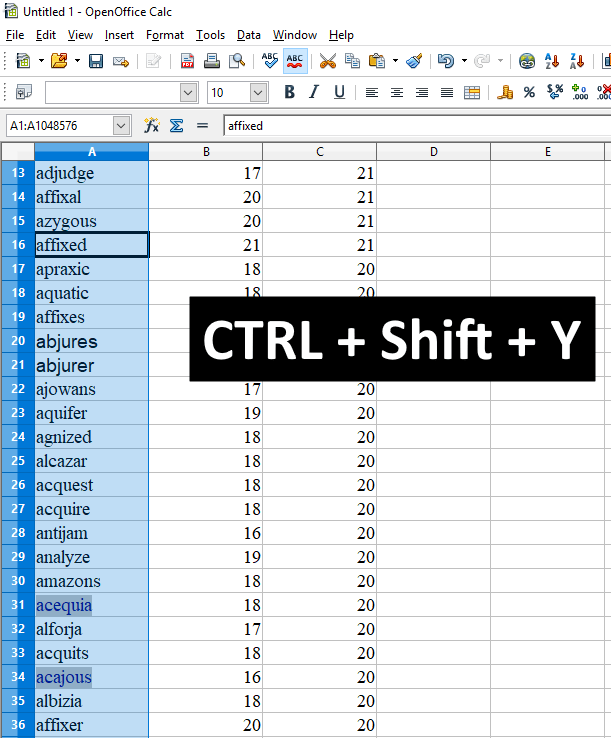Click Add Decimal Place icon

coord(579,92)
